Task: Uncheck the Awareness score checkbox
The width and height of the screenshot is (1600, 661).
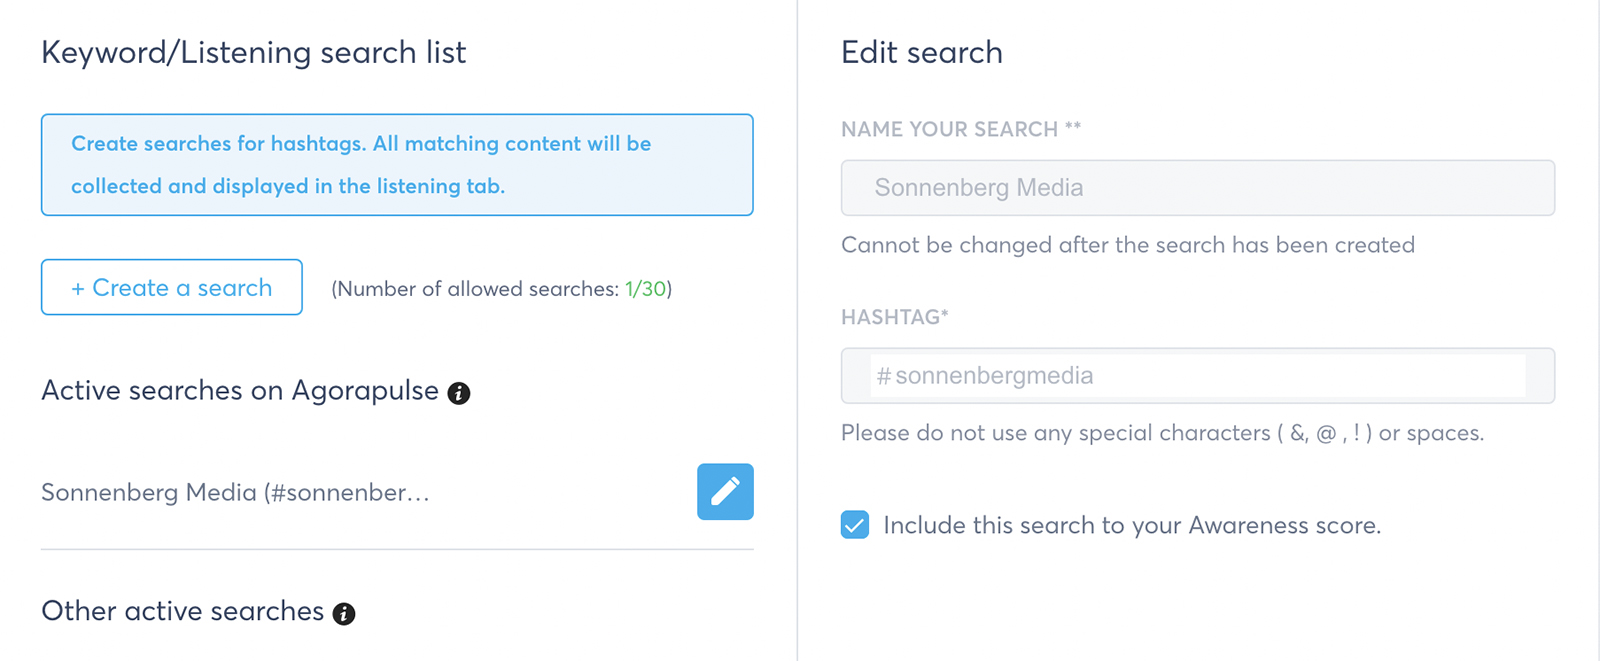Action: 855,525
